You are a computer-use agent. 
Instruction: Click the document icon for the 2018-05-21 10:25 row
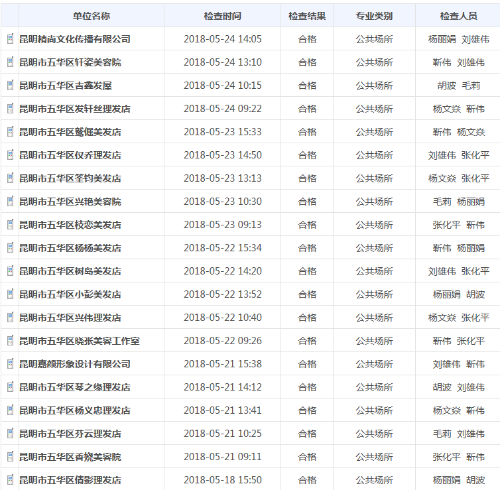(10, 433)
